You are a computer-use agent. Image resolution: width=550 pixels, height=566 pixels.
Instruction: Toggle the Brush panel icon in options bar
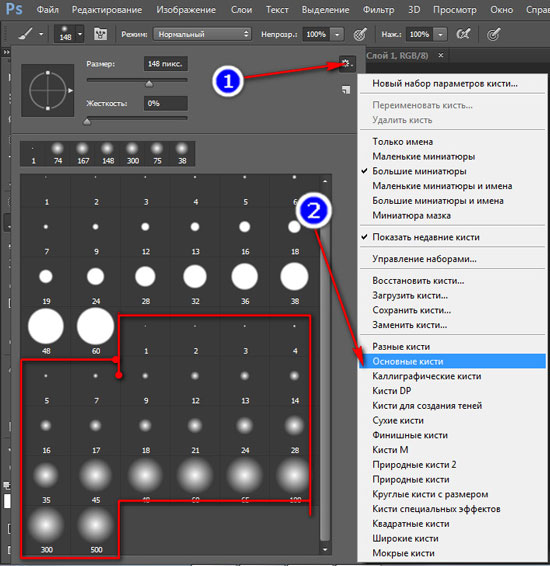point(100,34)
